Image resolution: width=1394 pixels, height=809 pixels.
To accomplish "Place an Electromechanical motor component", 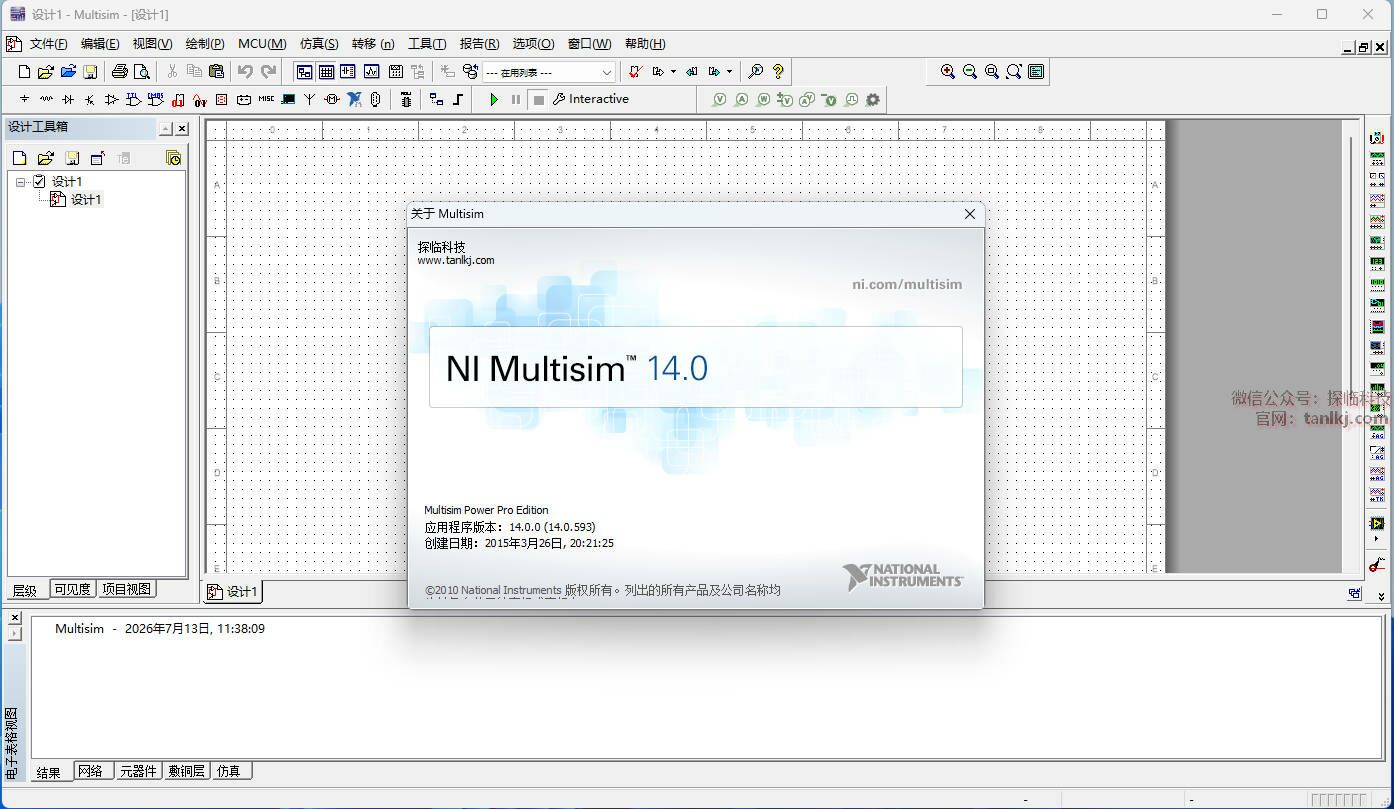I will tap(332, 99).
